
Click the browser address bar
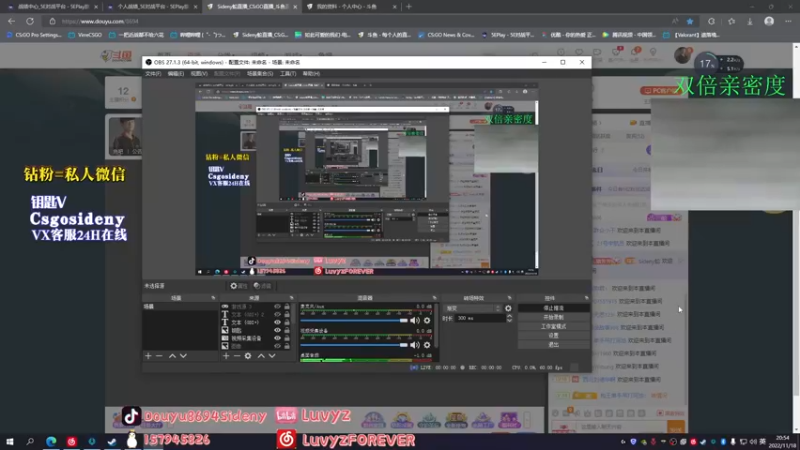coord(357,21)
